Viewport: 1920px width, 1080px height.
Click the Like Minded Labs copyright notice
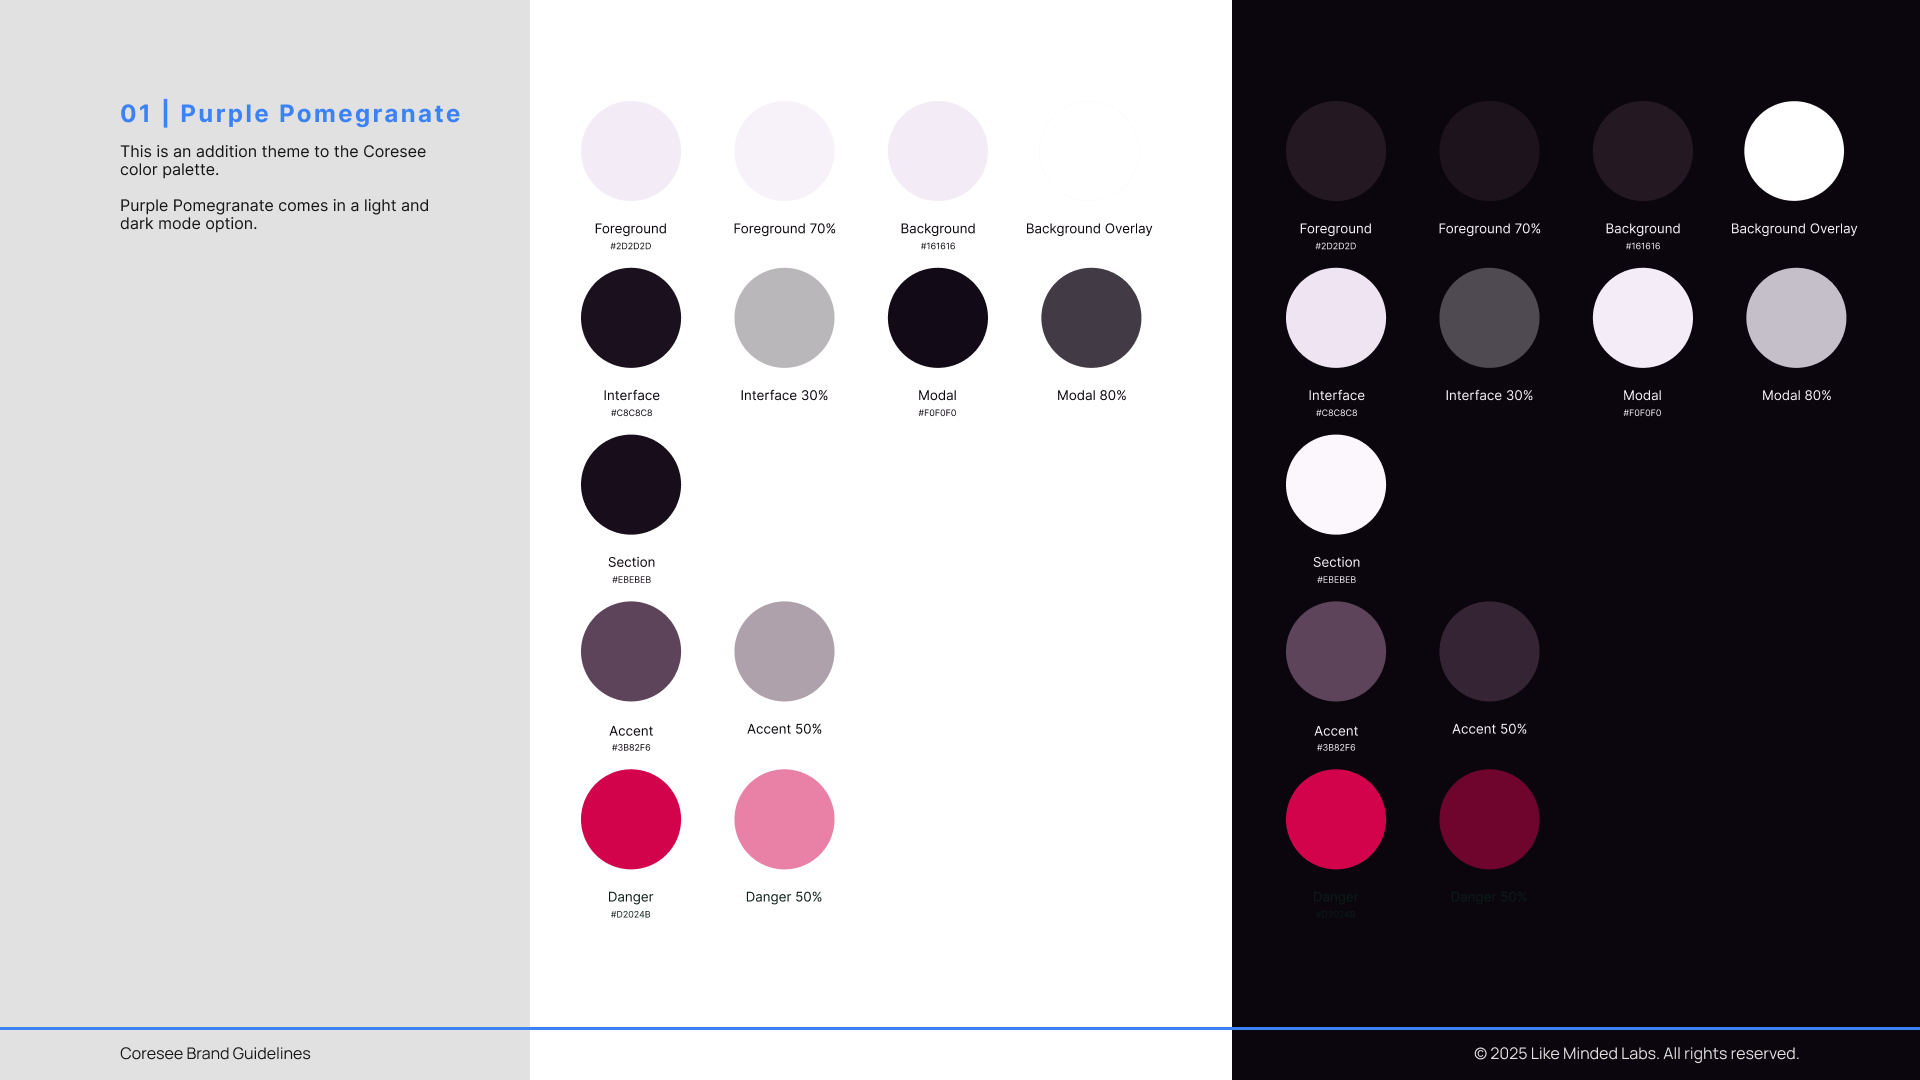pos(1636,1053)
